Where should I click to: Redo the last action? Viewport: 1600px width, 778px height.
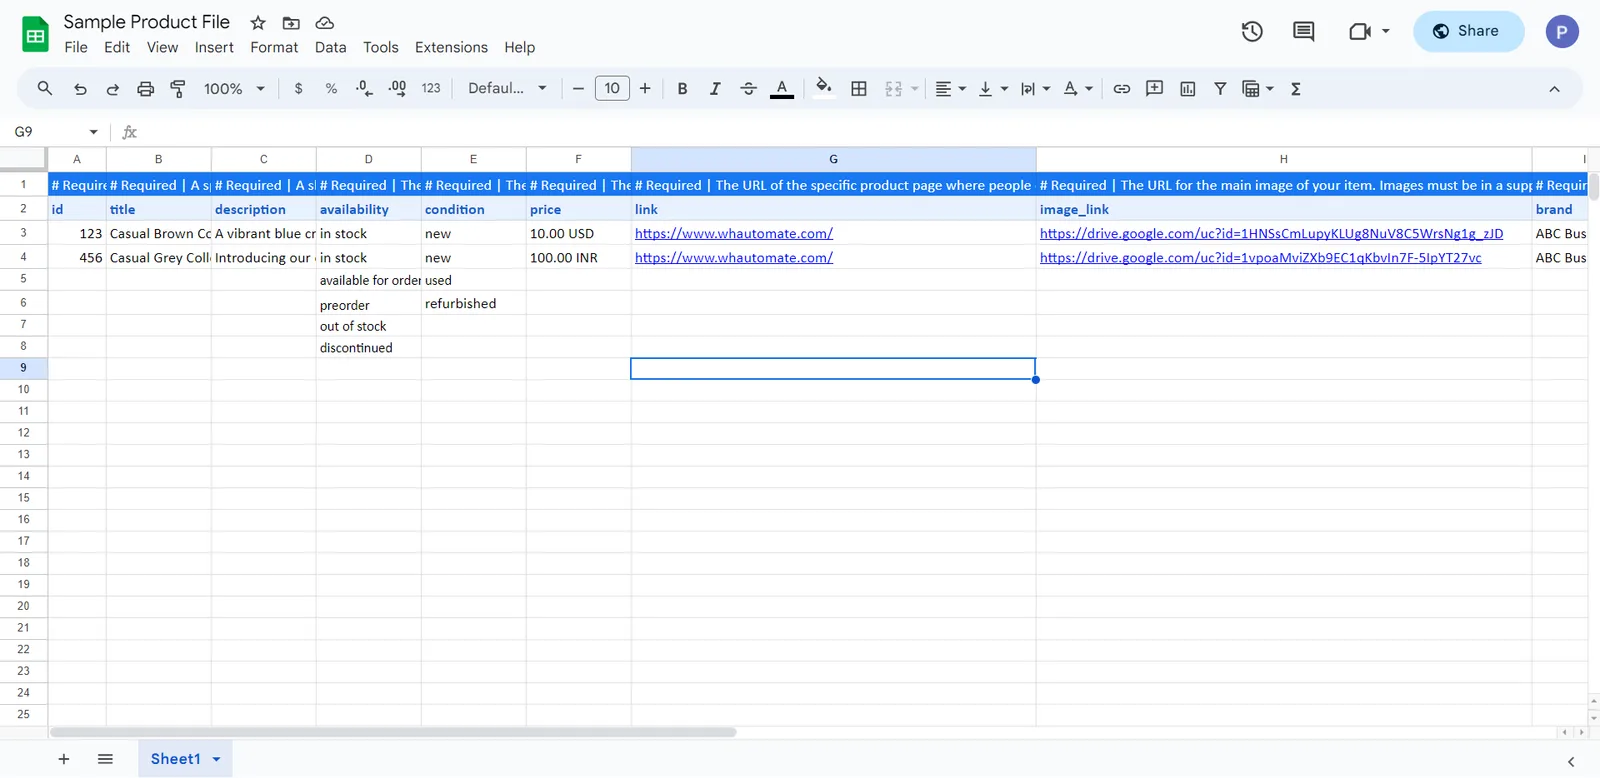coord(113,88)
